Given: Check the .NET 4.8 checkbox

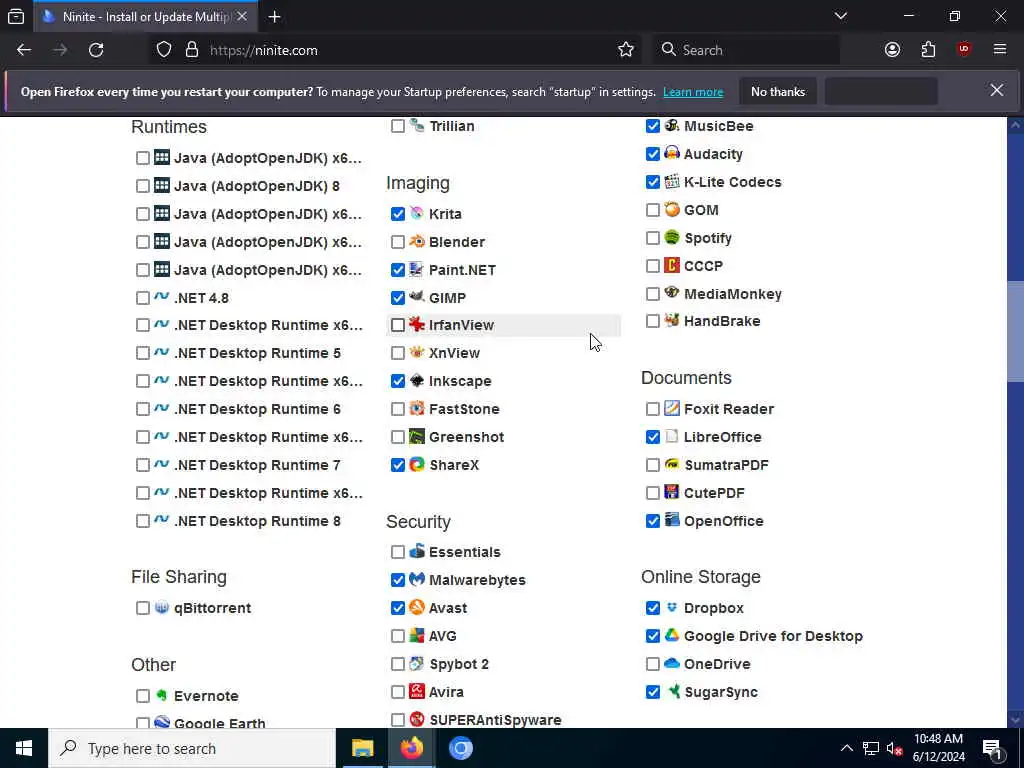Looking at the screenshot, I should (x=142, y=298).
